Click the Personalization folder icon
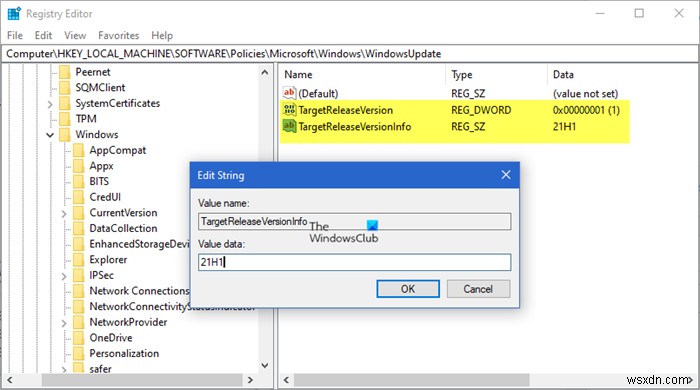 pos(79,353)
